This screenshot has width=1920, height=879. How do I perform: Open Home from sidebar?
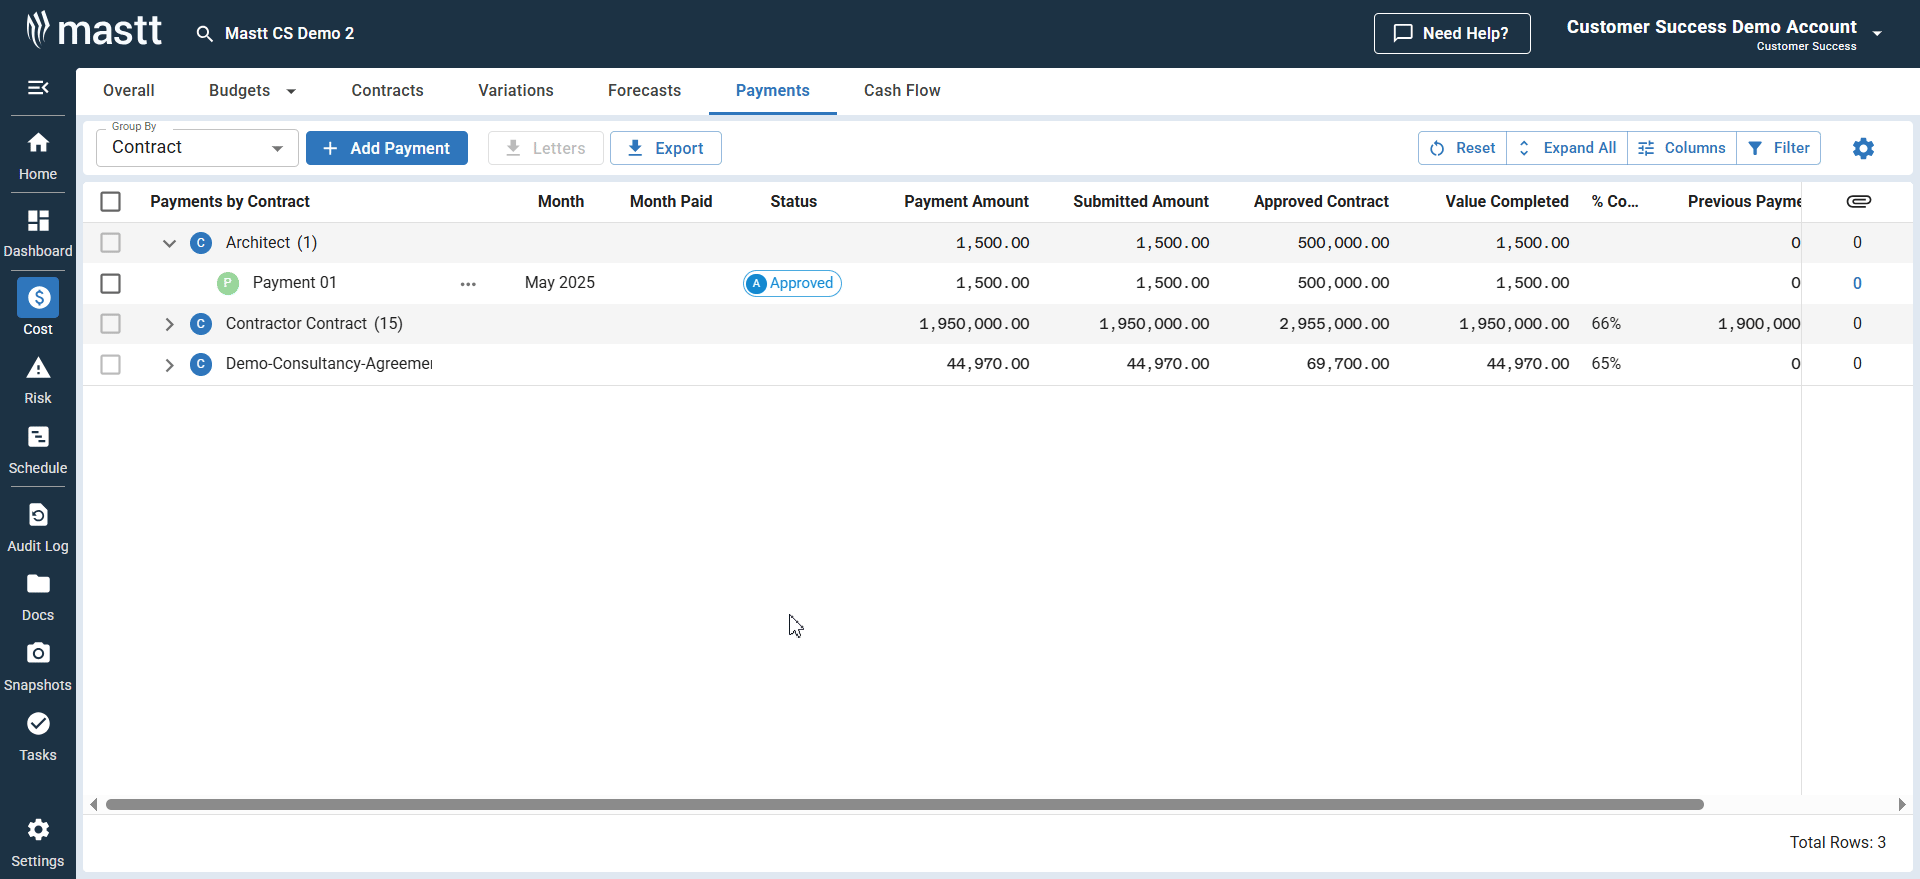coord(38,156)
